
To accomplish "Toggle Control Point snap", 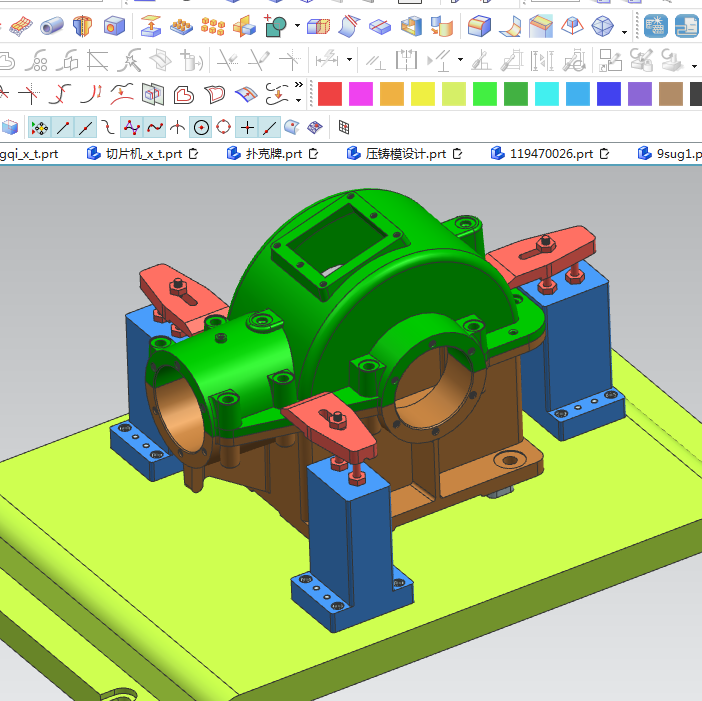I will click(108, 128).
